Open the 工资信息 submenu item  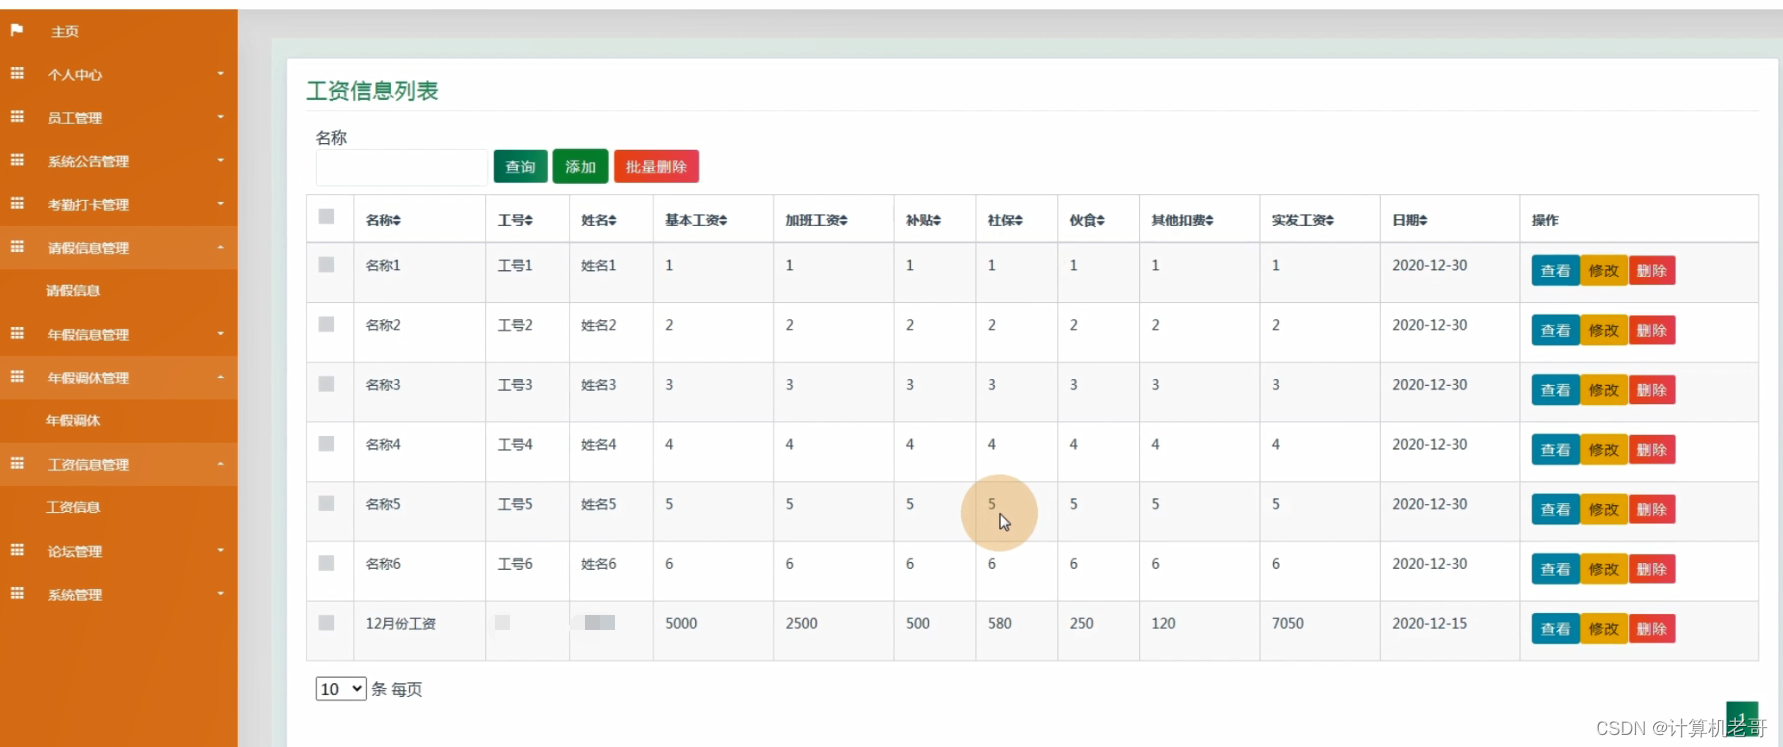tap(73, 507)
